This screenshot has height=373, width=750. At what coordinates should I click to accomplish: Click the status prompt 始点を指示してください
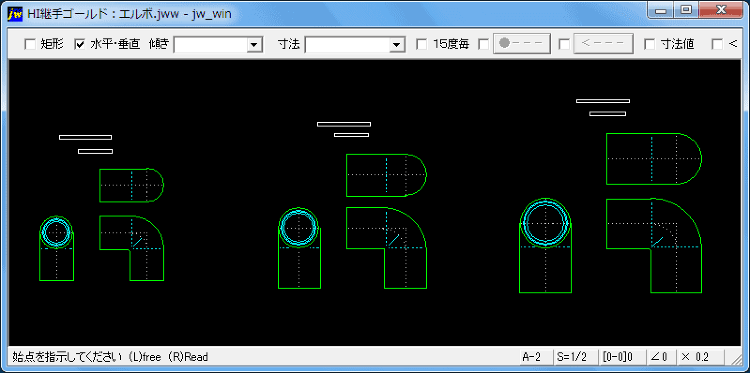pyautogui.click(x=68, y=357)
